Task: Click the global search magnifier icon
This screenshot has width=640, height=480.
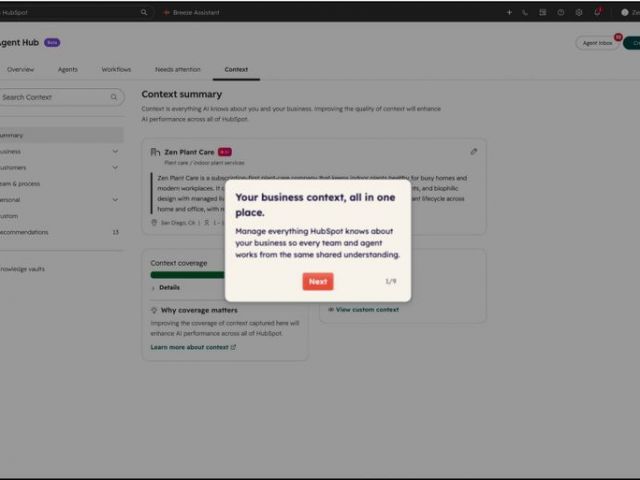Action: [144, 13]
